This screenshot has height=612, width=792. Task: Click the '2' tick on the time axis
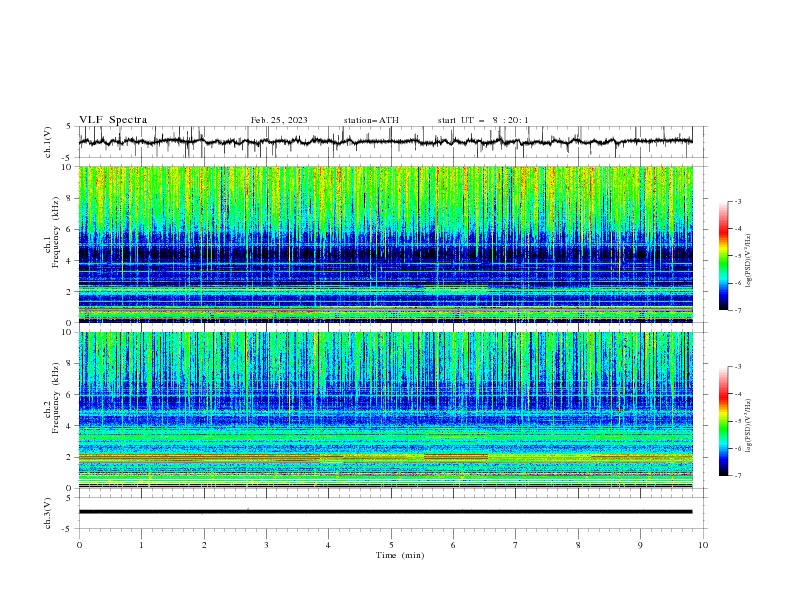[x=204, y=545]
